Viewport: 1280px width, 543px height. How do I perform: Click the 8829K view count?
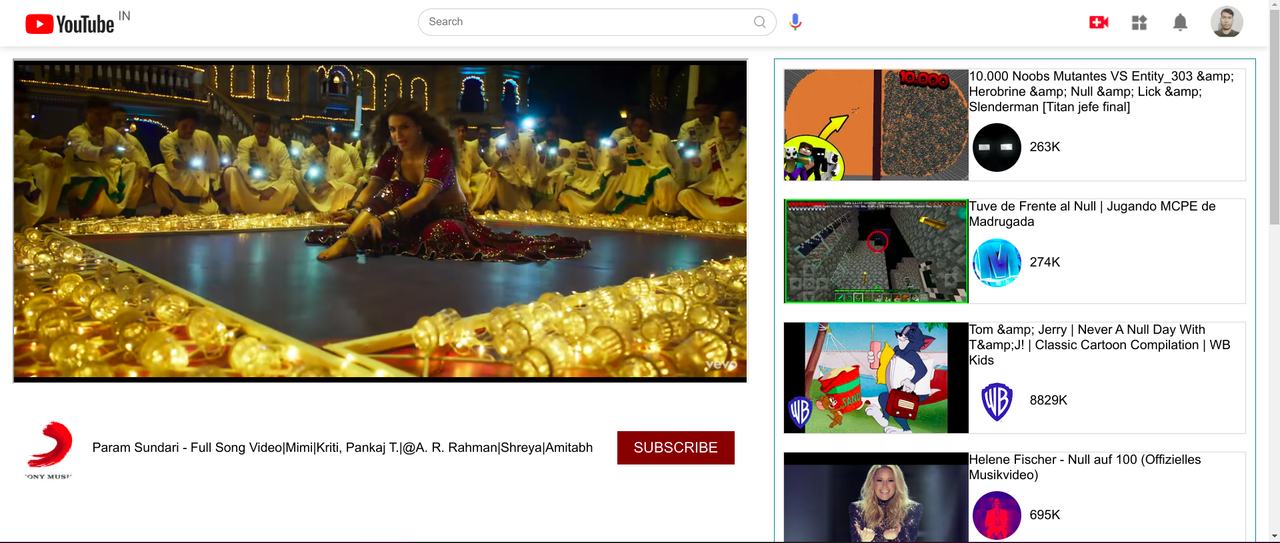pos(1049,400)
